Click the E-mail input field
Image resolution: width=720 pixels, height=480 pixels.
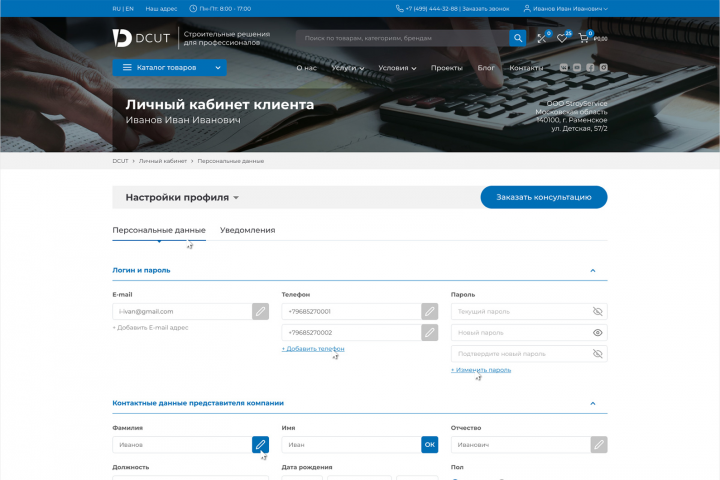[x=182, y=311]
